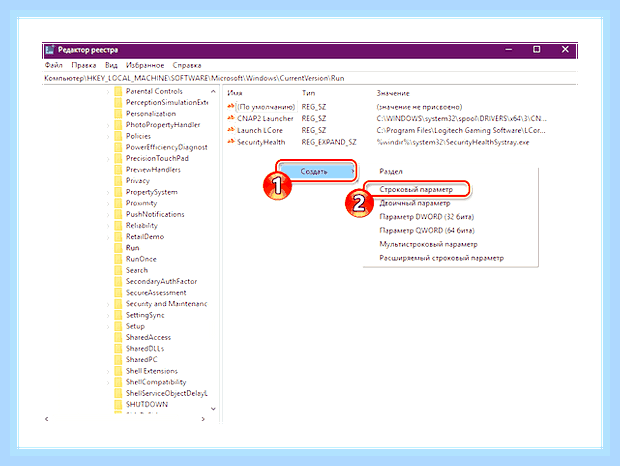
Task: Select the RetailDemo key
Action: pyautogui.click(x=145, y=237)
